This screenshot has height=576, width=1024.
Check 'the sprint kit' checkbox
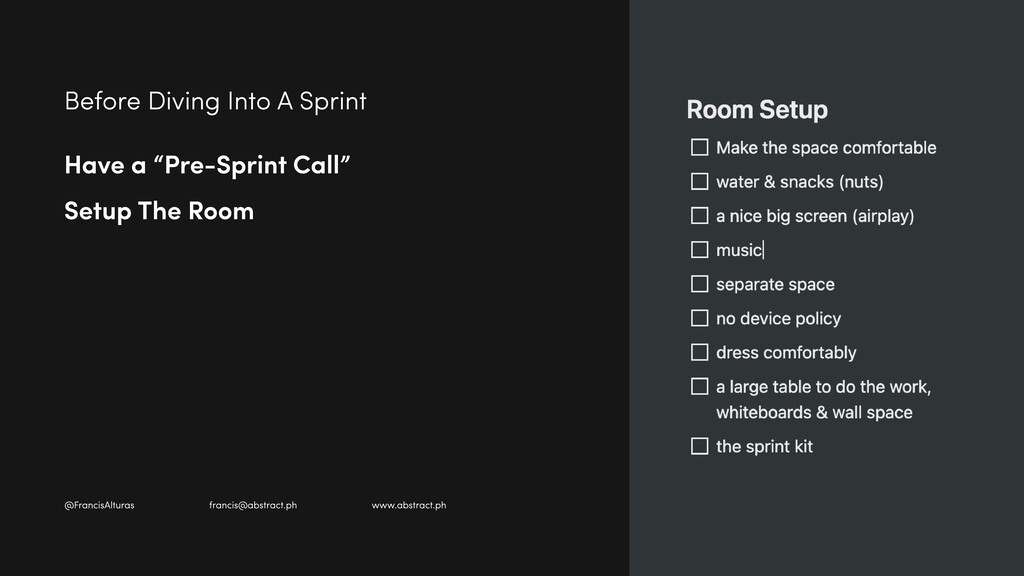coord(699,447)
